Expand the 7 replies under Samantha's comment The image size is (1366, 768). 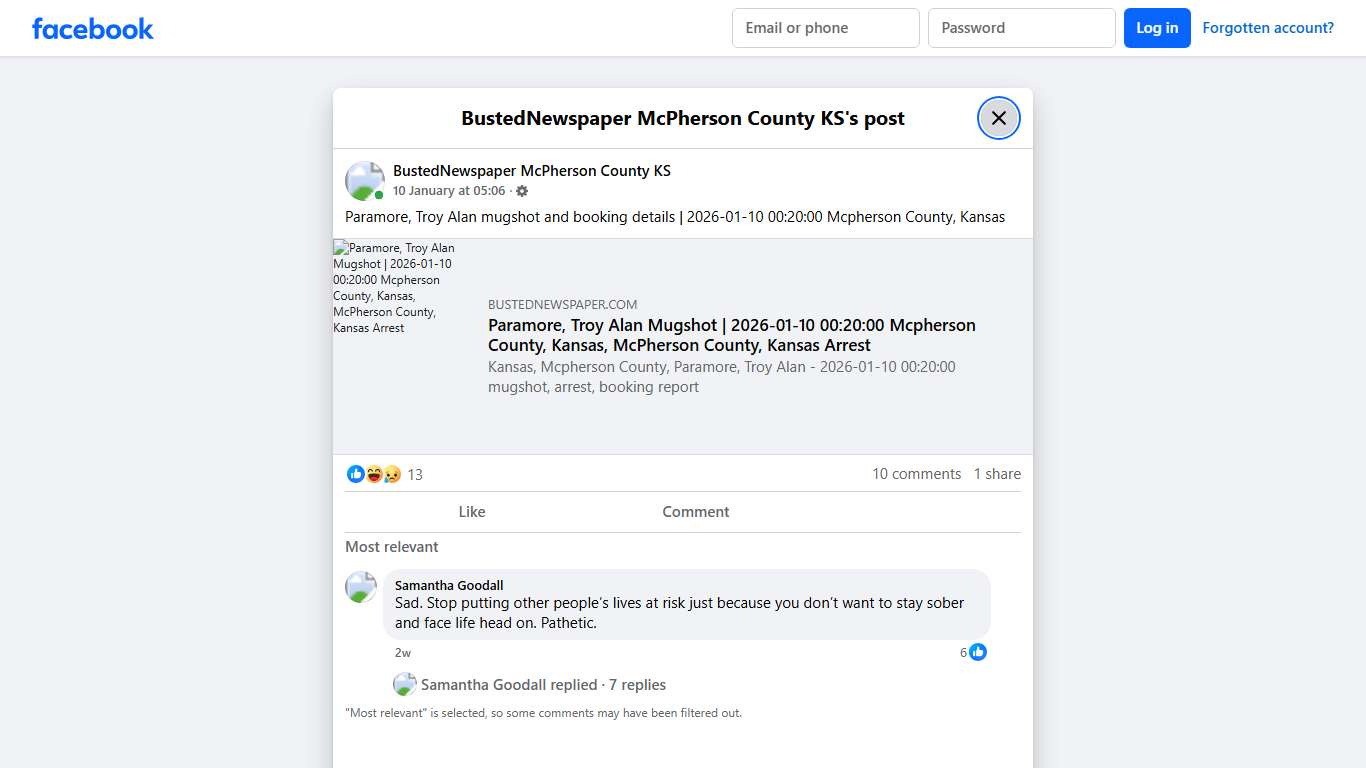tap(637, 685)
